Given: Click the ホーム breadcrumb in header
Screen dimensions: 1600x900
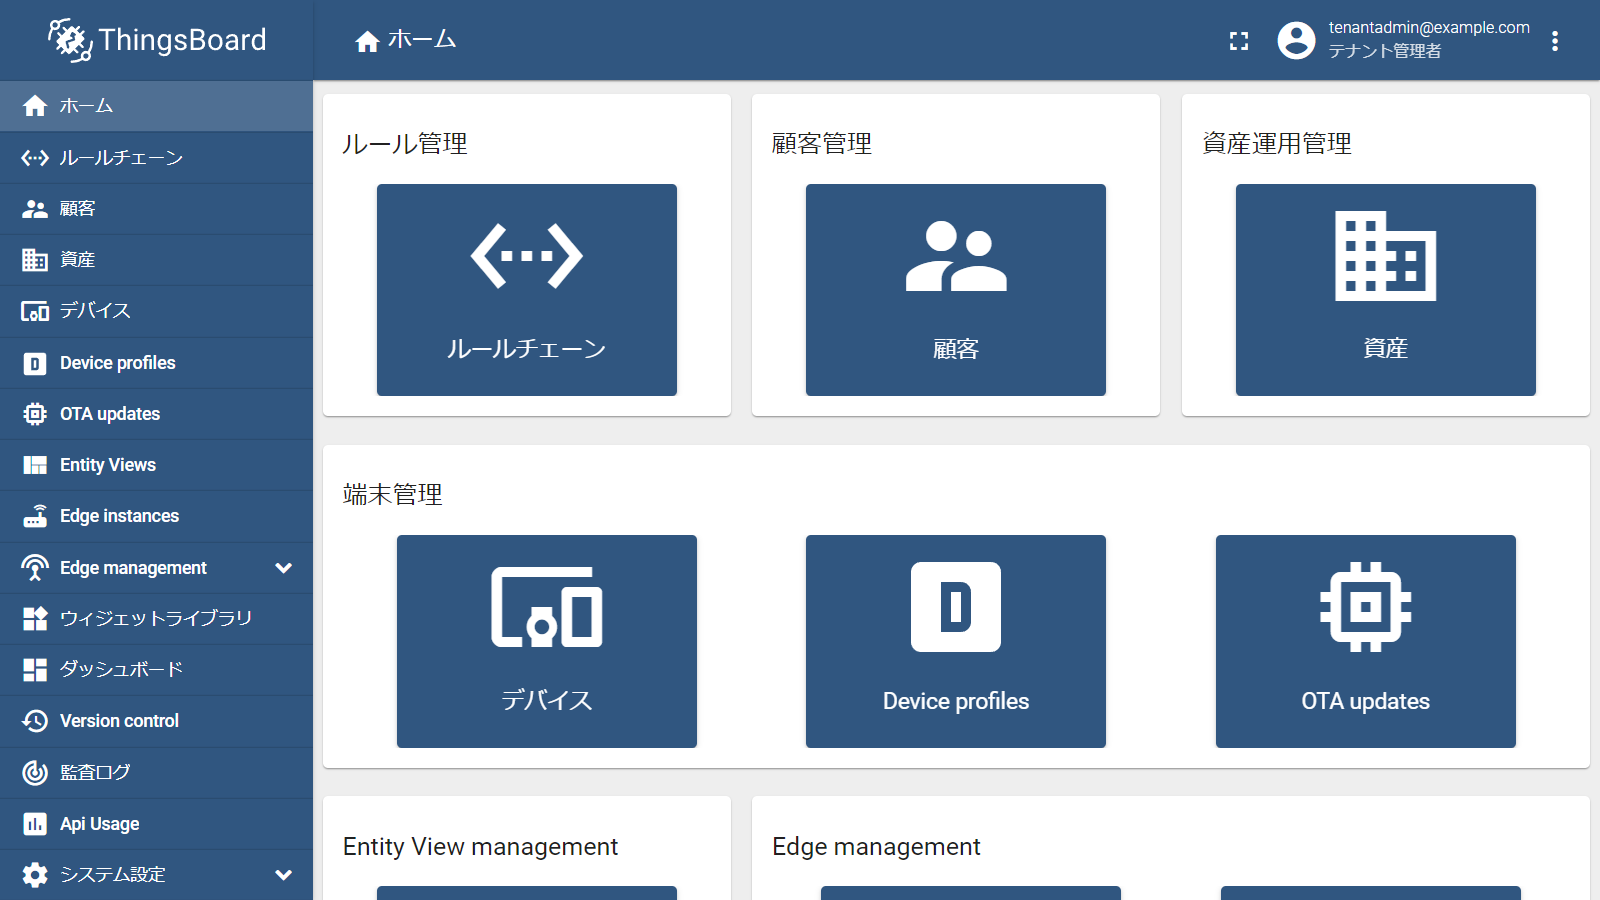Looking at the screenshot, I should [406, 40].
